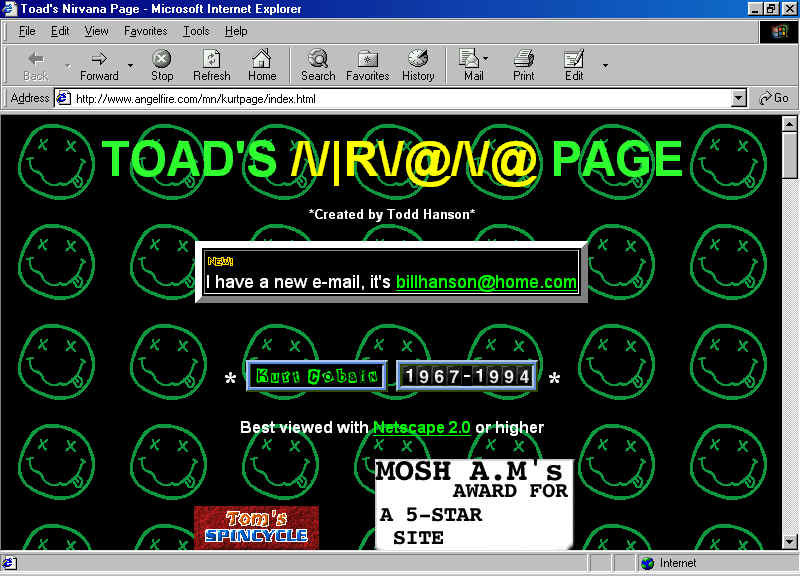Open the Tools menu
Screen dimensions: 800x576
196,31
